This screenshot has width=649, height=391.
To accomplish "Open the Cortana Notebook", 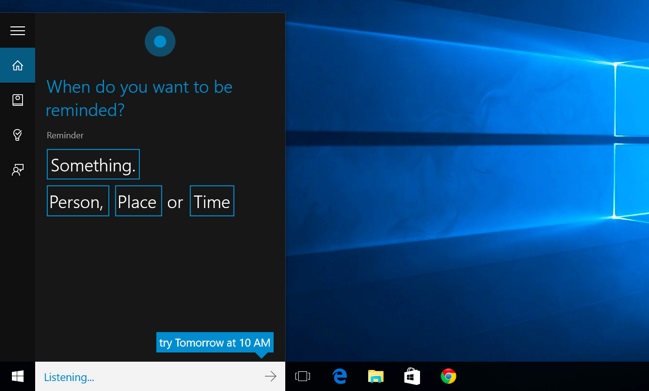I will click(x=17, y=100).
